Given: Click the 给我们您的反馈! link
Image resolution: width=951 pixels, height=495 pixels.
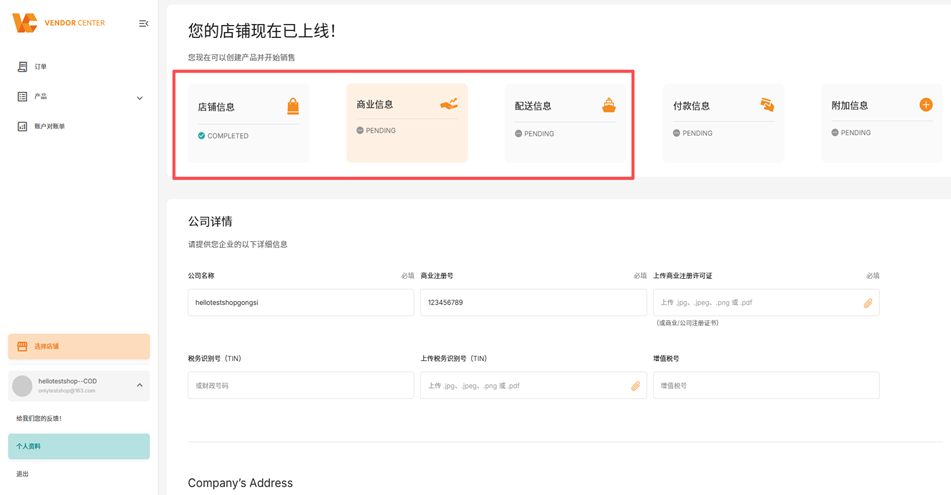Looking at the screenshot, I should pyautogui.click(x=39, y=419).
